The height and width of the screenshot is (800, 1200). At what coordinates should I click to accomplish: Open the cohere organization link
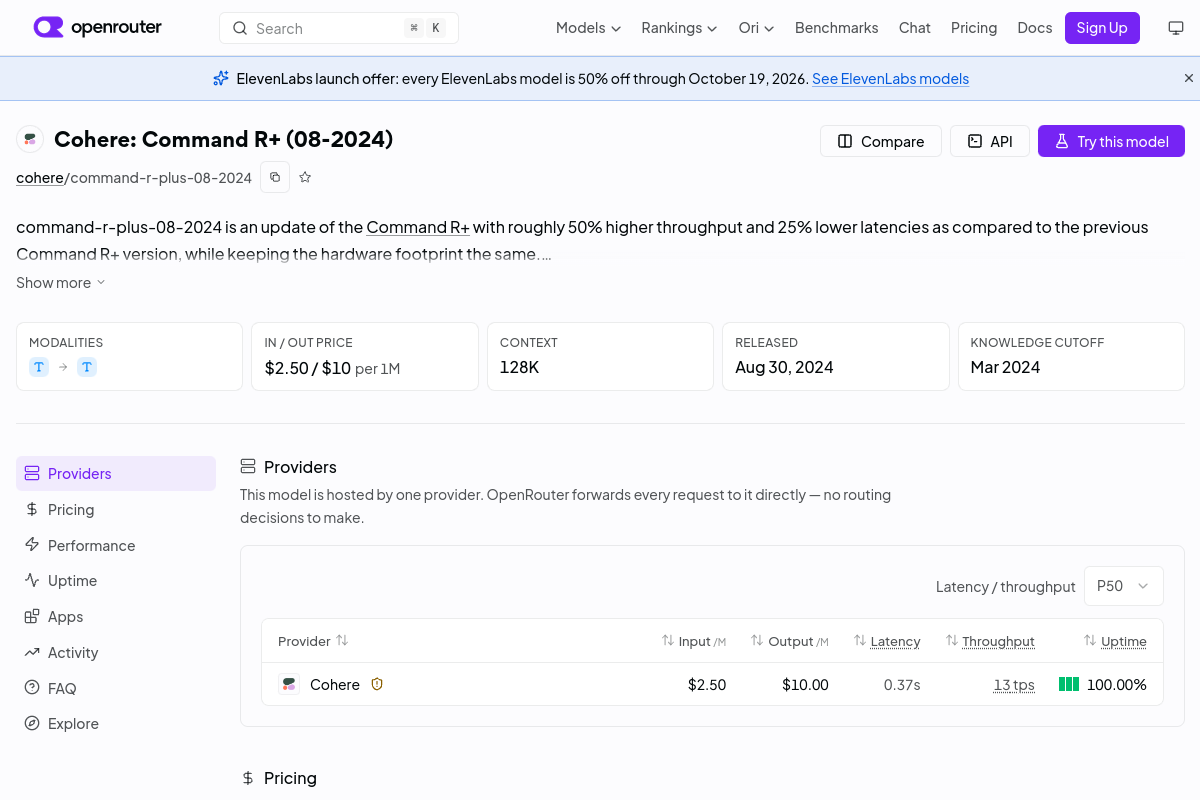[40, 178]
